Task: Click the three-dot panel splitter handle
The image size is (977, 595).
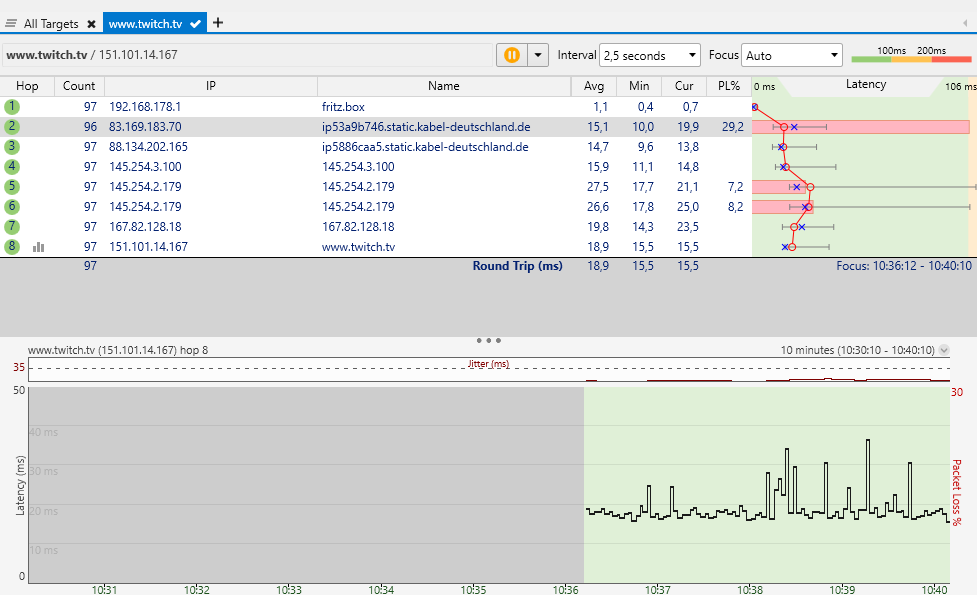Action: 488,340
